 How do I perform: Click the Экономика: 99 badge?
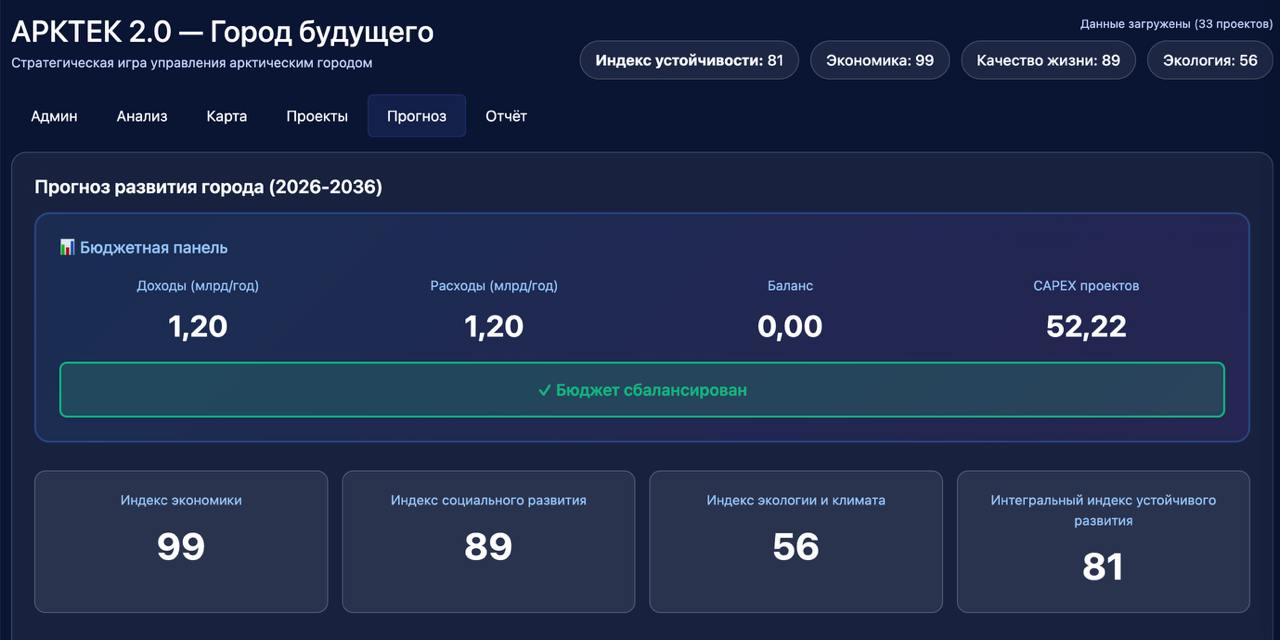[x=880, y=60]
